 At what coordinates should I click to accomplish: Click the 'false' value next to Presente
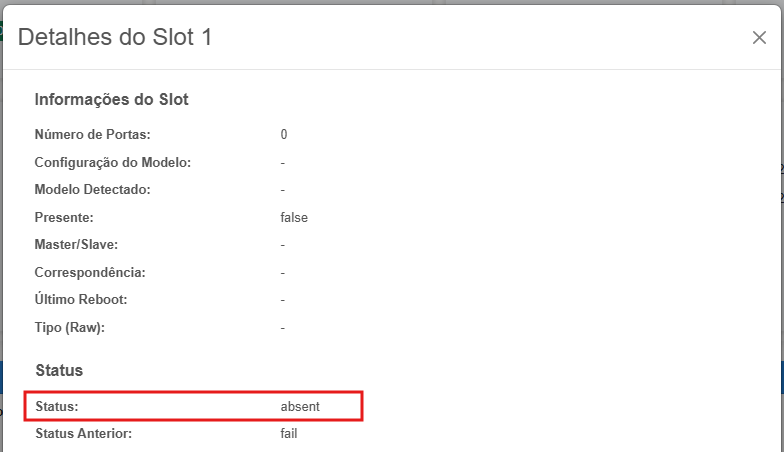(x=294, y=217)
